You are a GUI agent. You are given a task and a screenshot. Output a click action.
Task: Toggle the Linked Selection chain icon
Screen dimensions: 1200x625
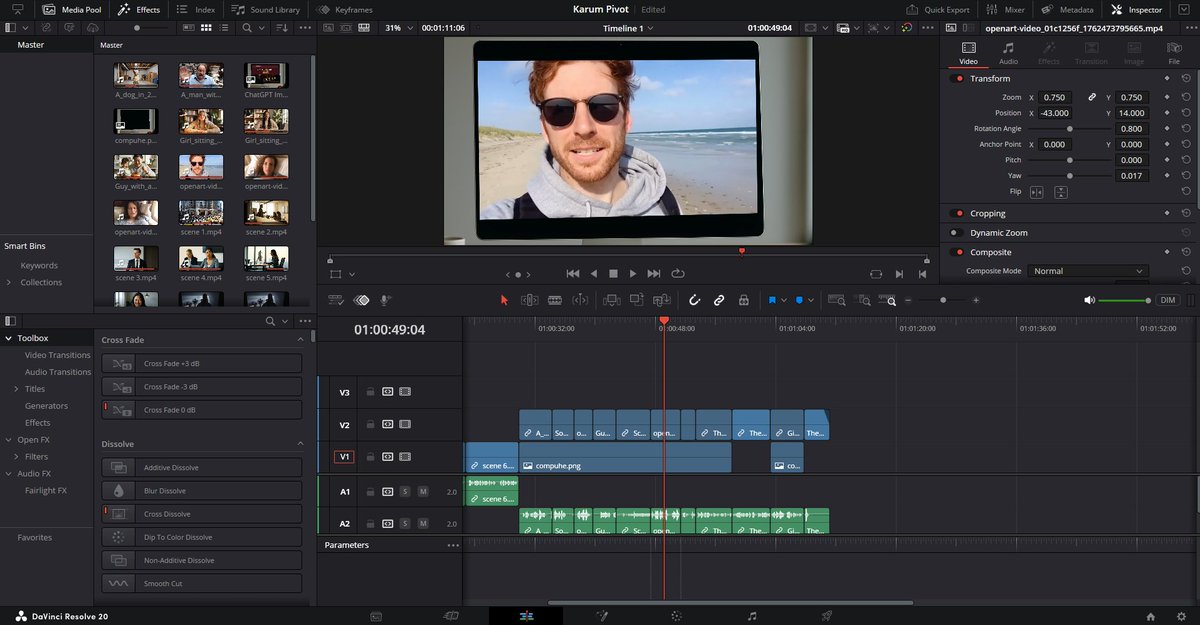pyautogui.click(x=719, y=300)
